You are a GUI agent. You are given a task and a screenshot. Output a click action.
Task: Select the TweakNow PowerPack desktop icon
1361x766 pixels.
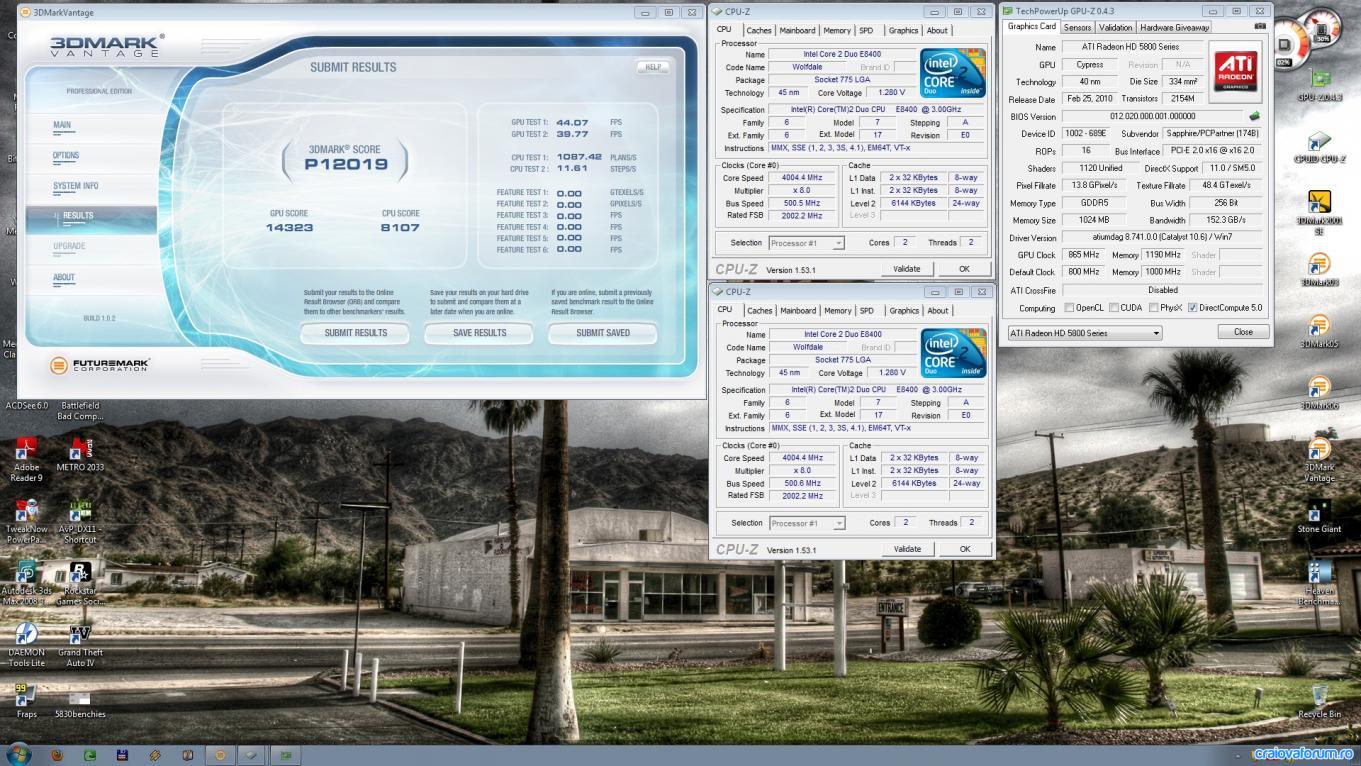click(x=26, y=520)
